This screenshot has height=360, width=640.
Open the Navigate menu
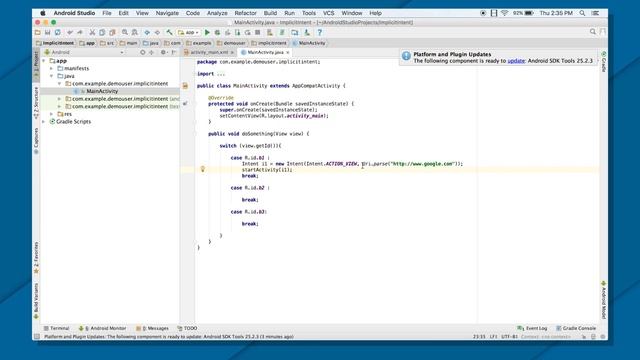167,13
